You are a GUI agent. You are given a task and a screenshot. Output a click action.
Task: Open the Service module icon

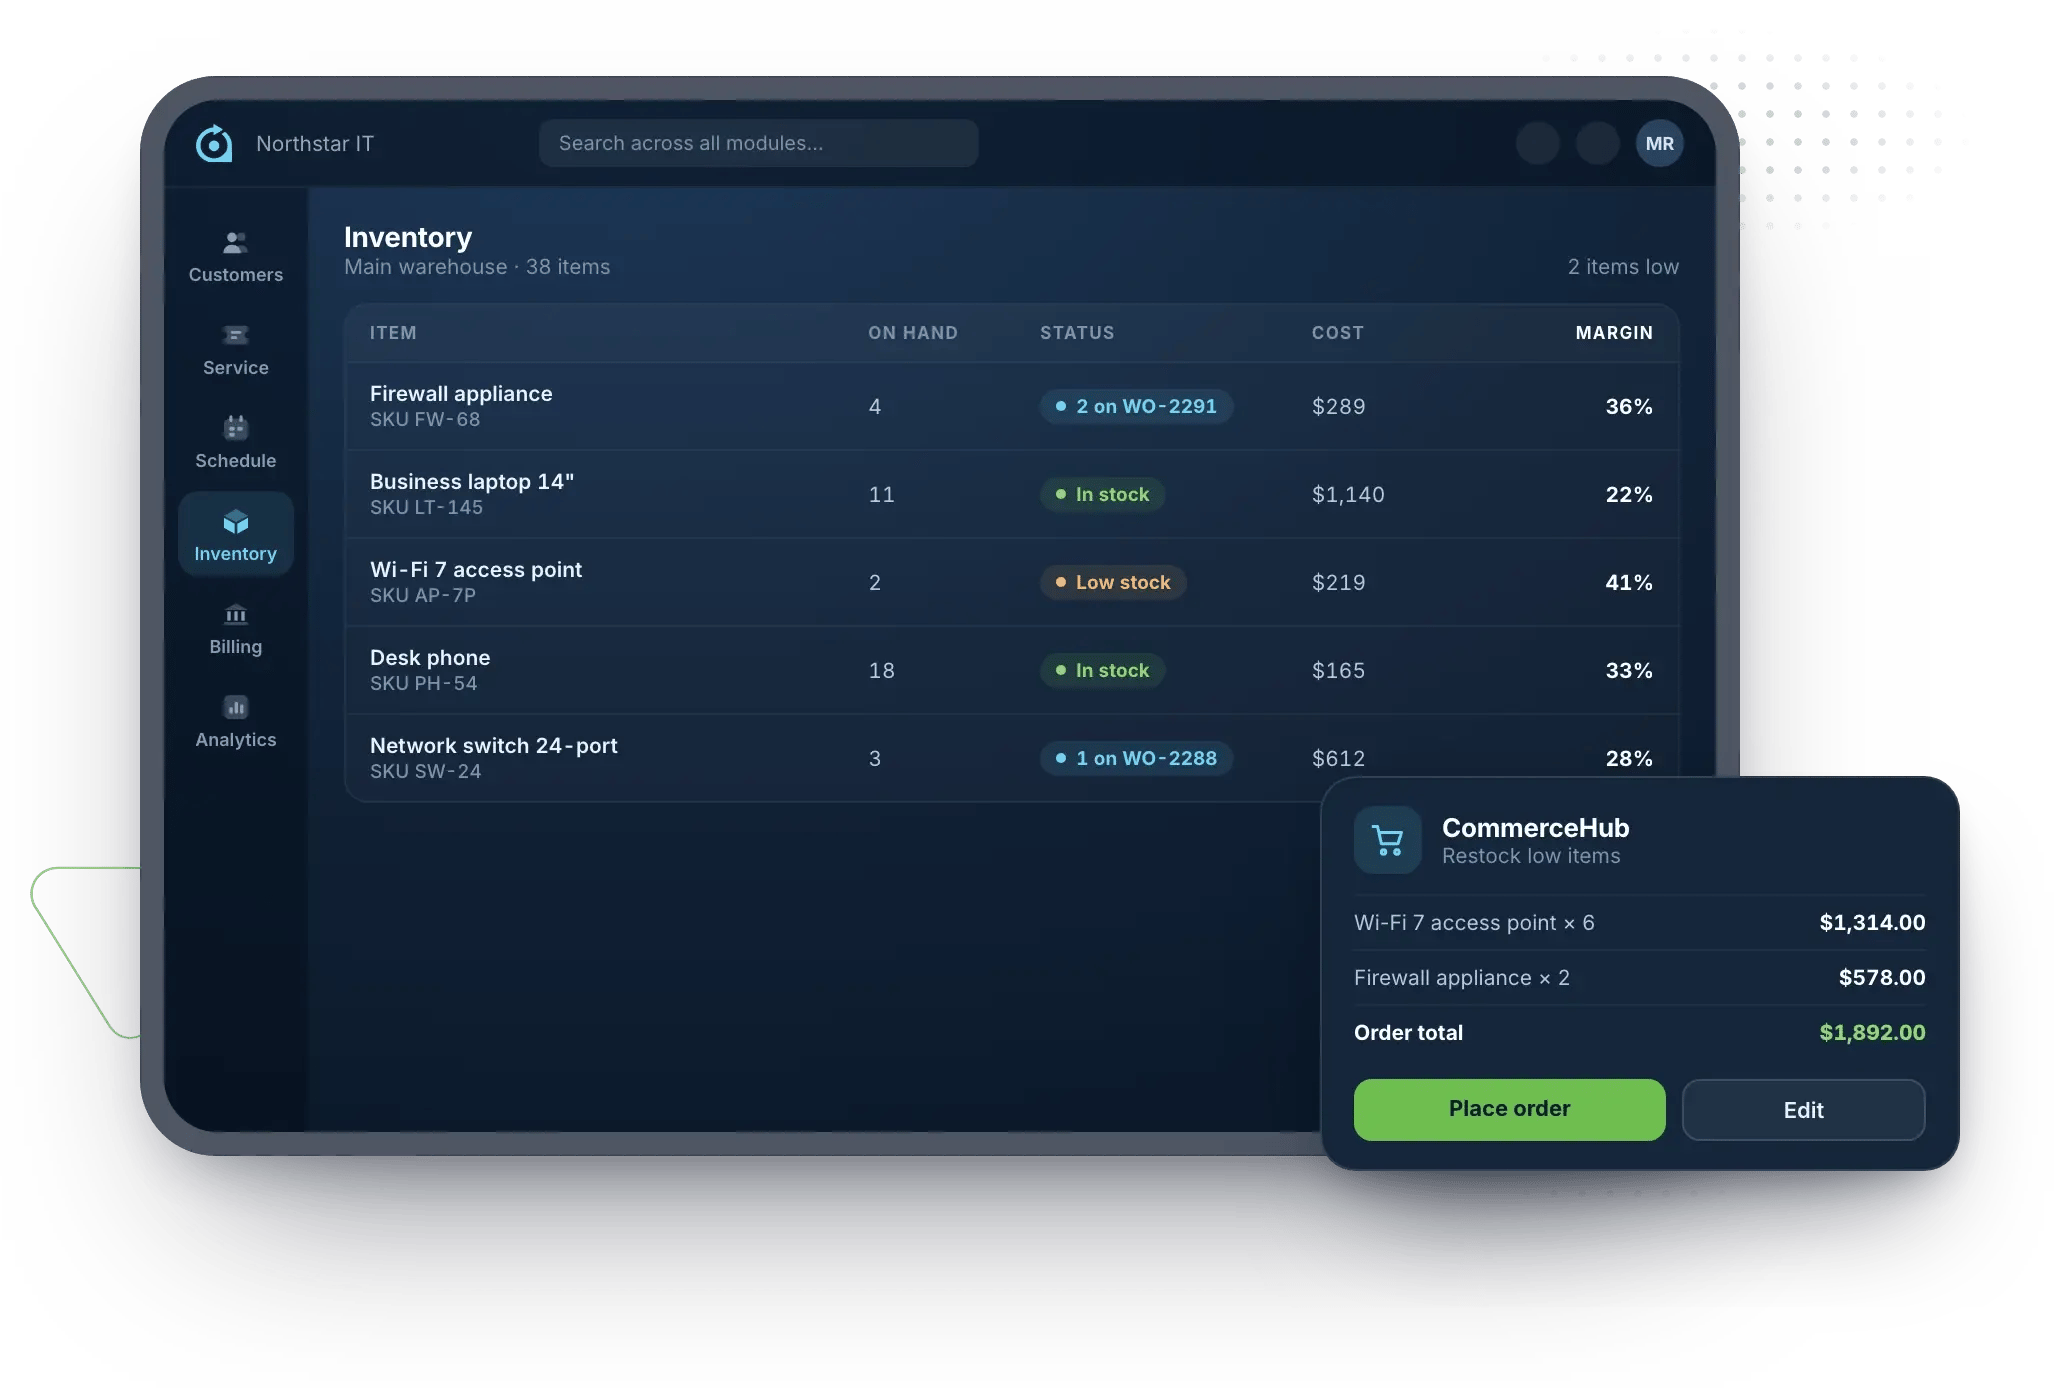[236, 335]
